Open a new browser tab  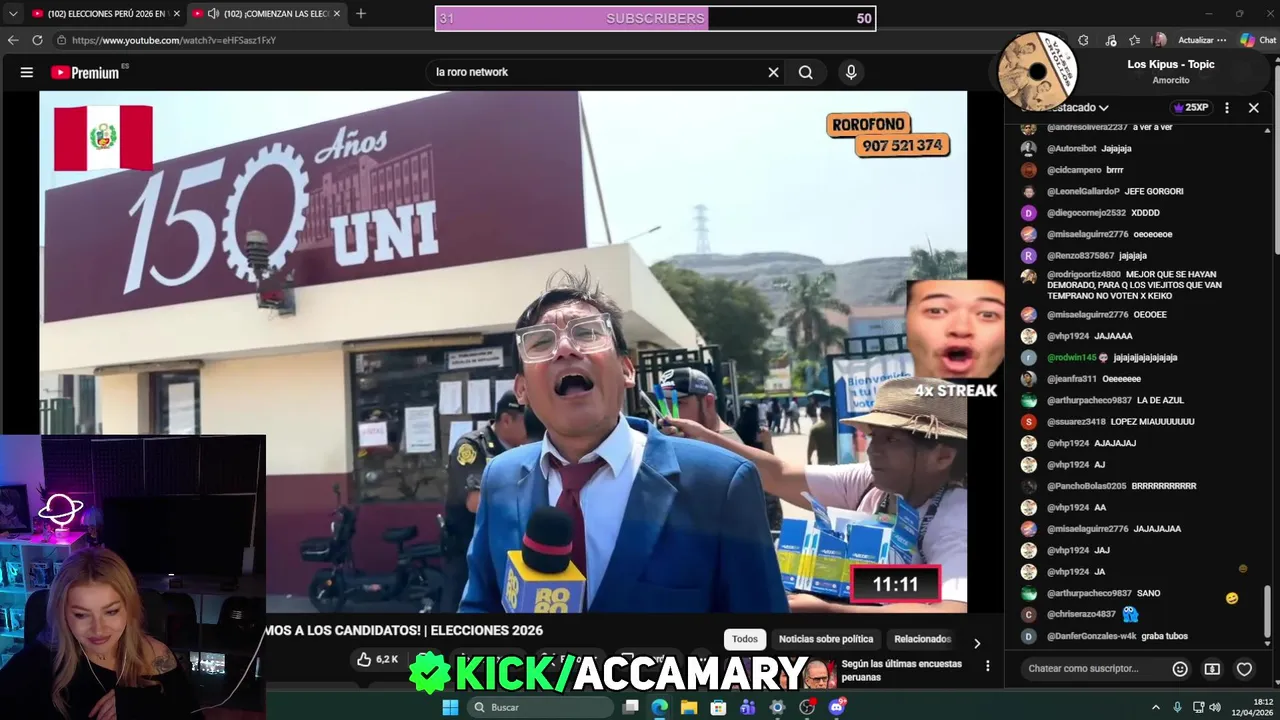pyautogui.click(x=361, y=14)
